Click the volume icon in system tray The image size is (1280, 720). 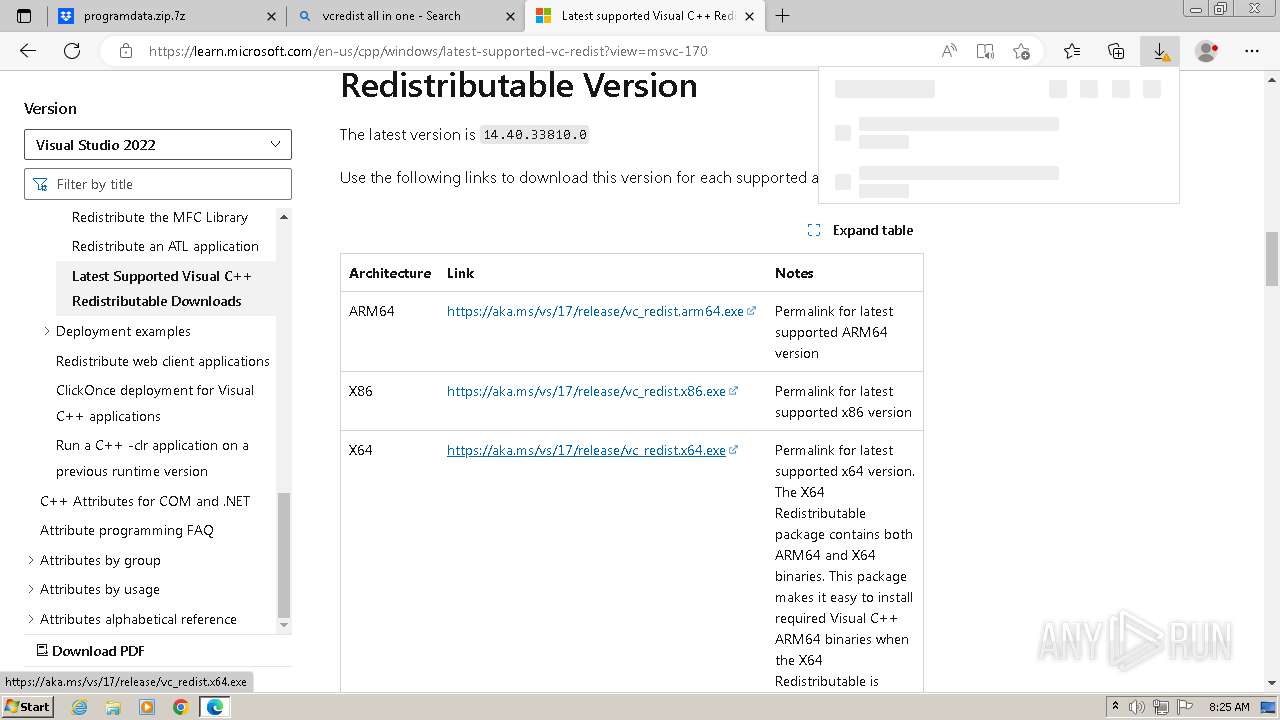1137,707
